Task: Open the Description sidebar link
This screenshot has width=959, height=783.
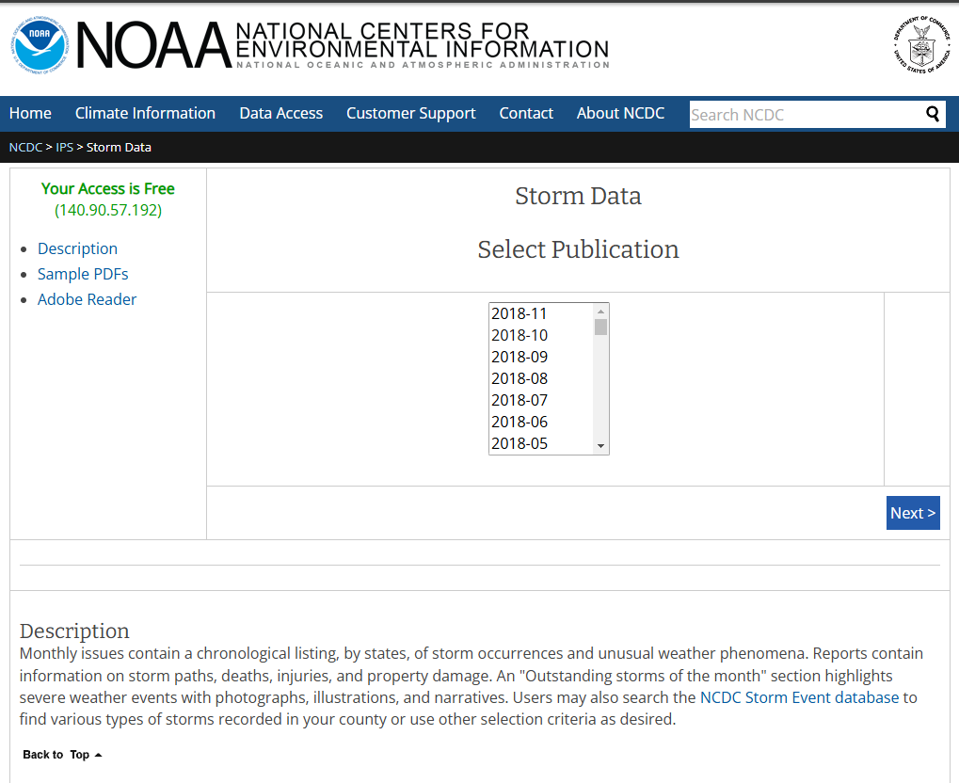Action: click(78, 249)
